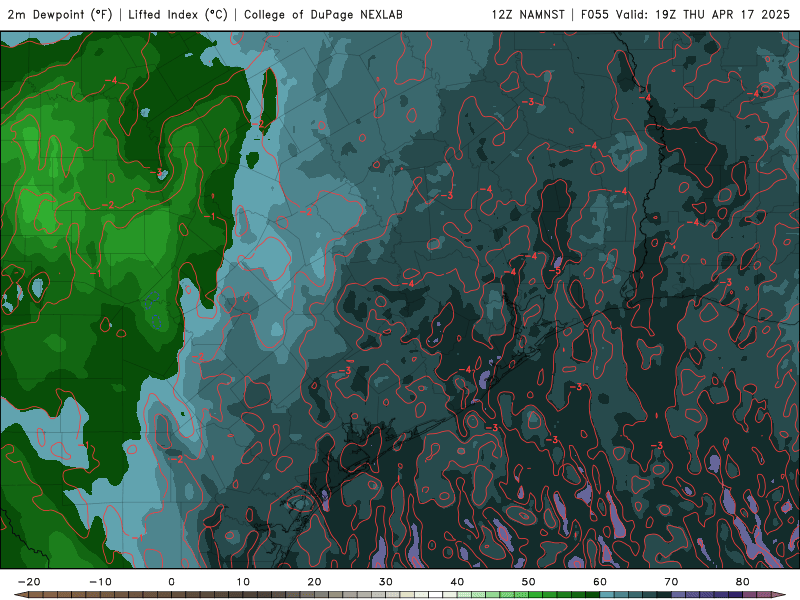Click the "12Z NAMNST" model run label
Viewport: 800px width, 600px height.
(528, 15)
